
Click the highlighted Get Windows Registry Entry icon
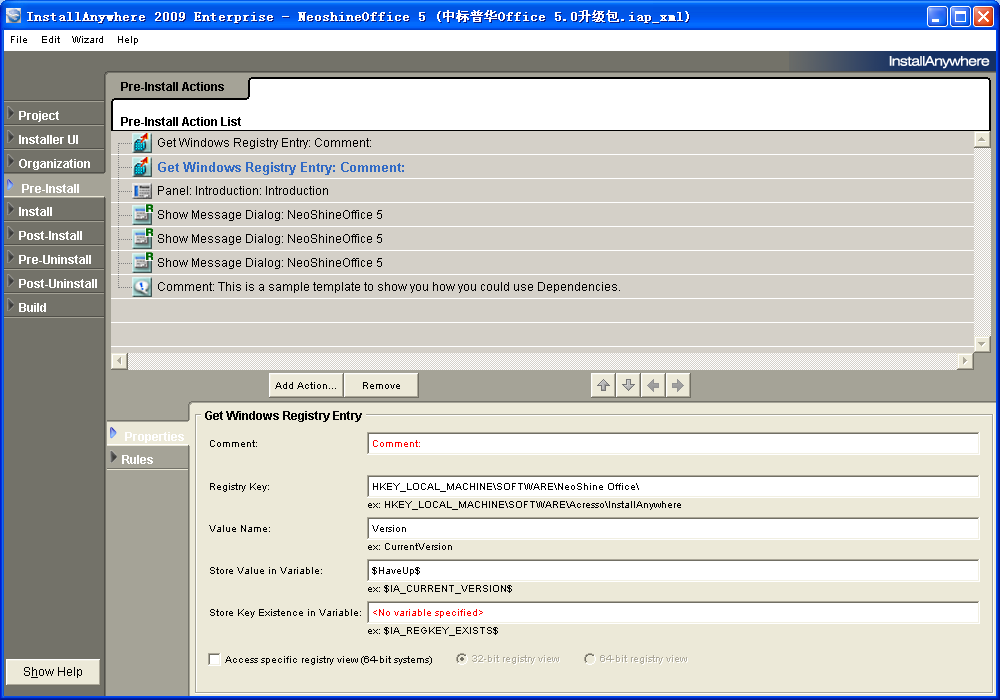(x=142, y=167)
